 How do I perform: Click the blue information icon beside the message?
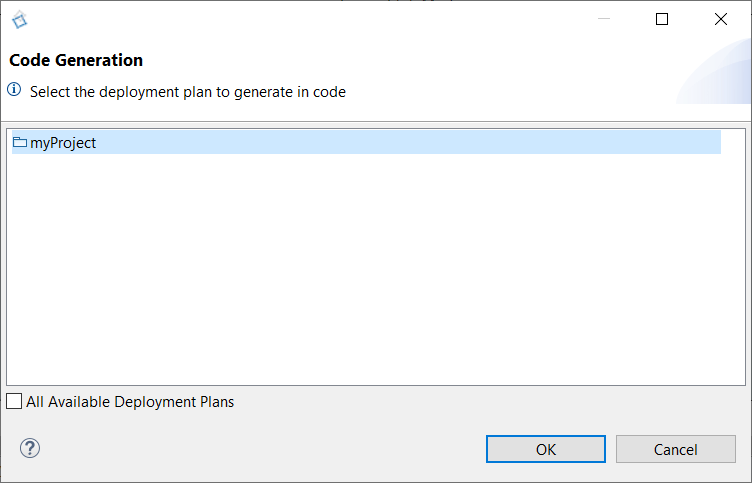[14, 89]
